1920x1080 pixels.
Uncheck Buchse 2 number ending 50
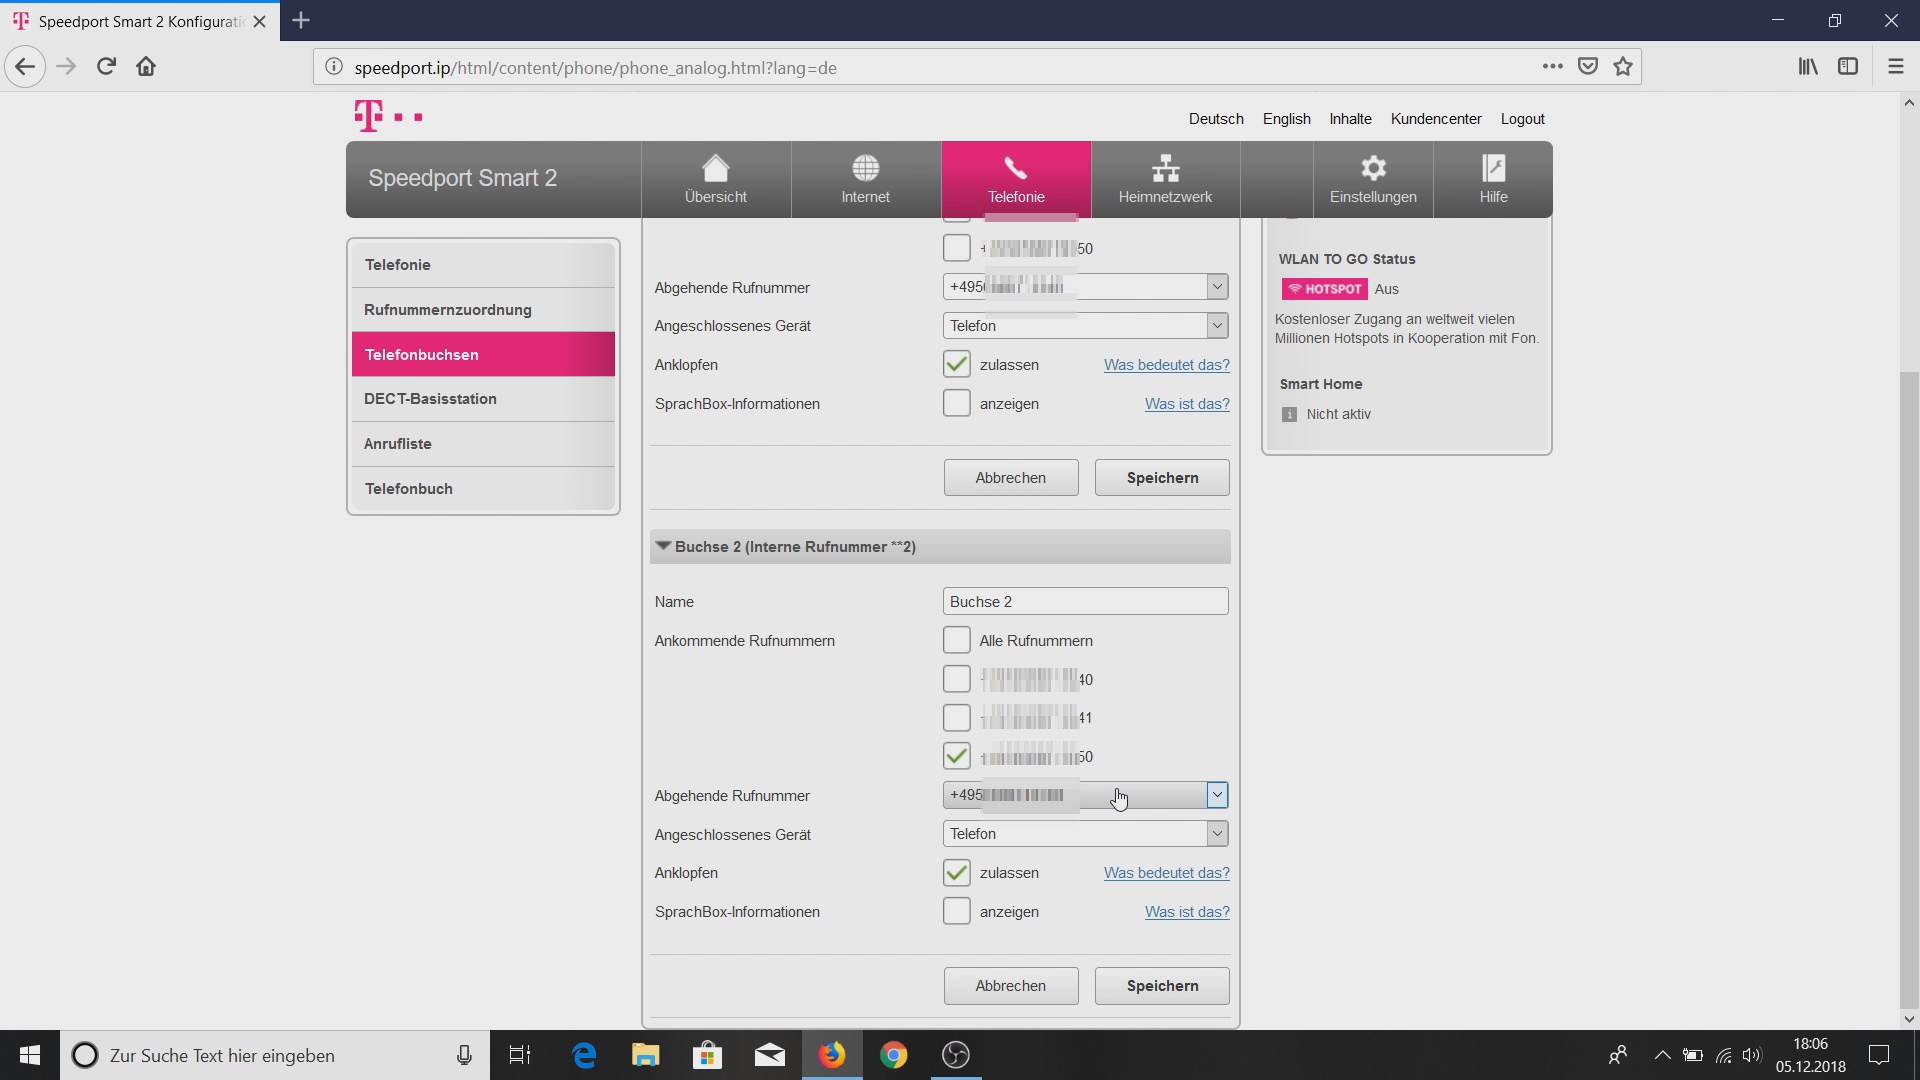tap(957, 756)
